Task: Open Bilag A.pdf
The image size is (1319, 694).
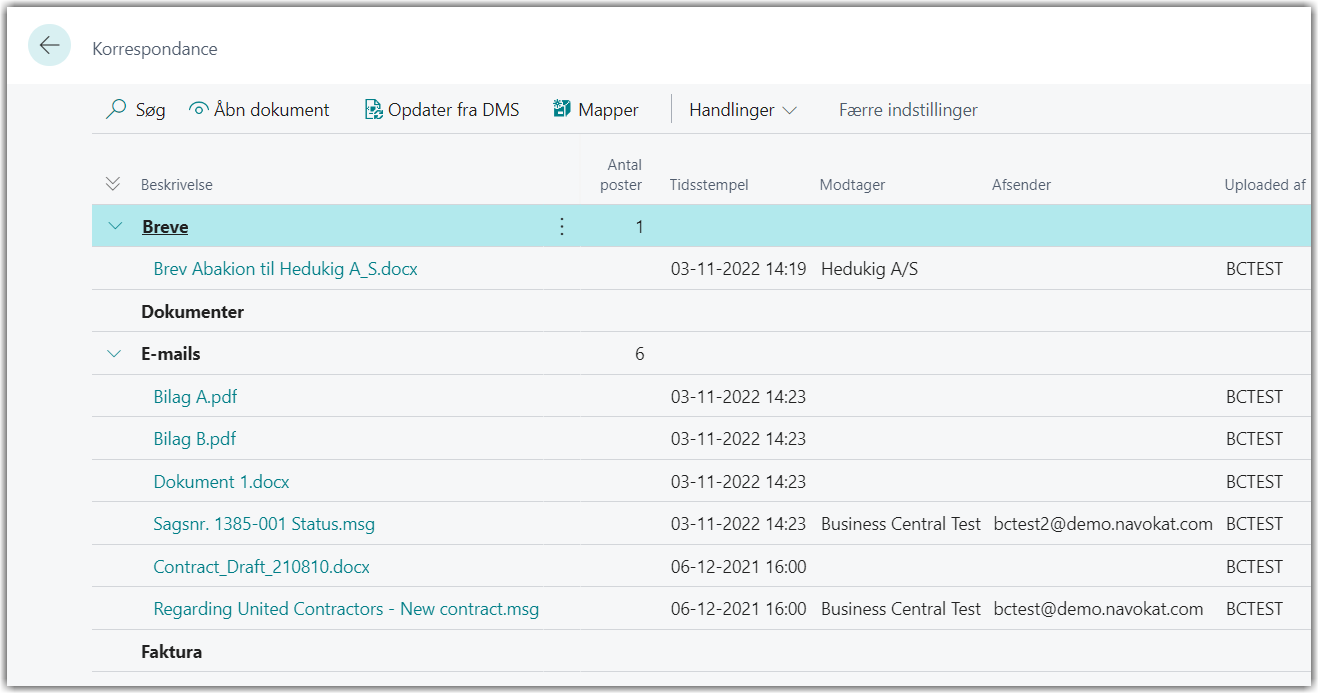Action: pyautogui.click(x=195, y=397)
